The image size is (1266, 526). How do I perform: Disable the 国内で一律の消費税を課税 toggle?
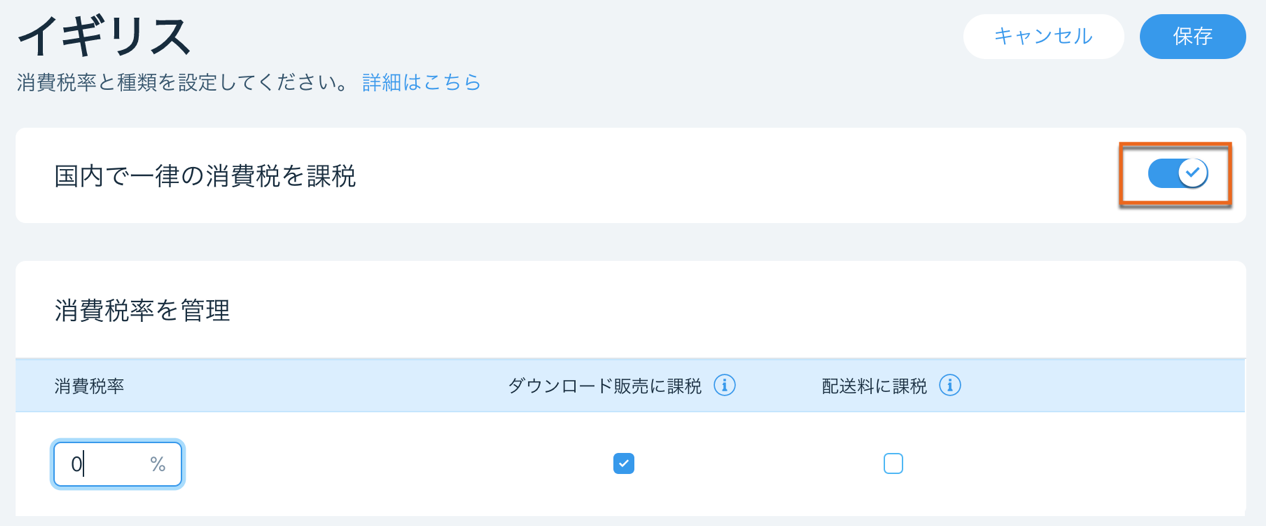click(1178, 173)
